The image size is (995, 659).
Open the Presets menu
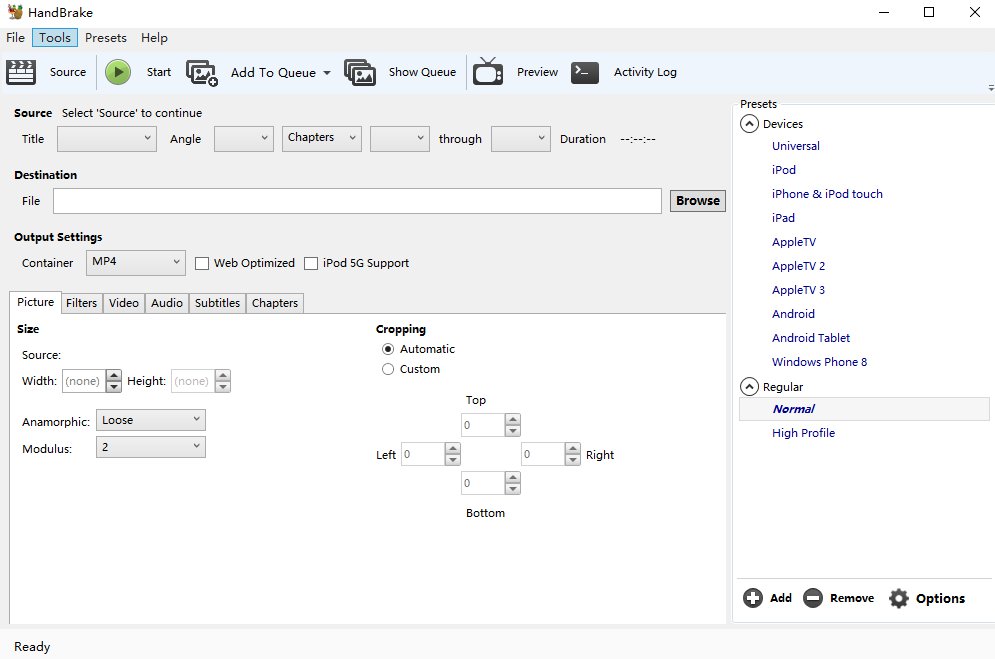106,38
